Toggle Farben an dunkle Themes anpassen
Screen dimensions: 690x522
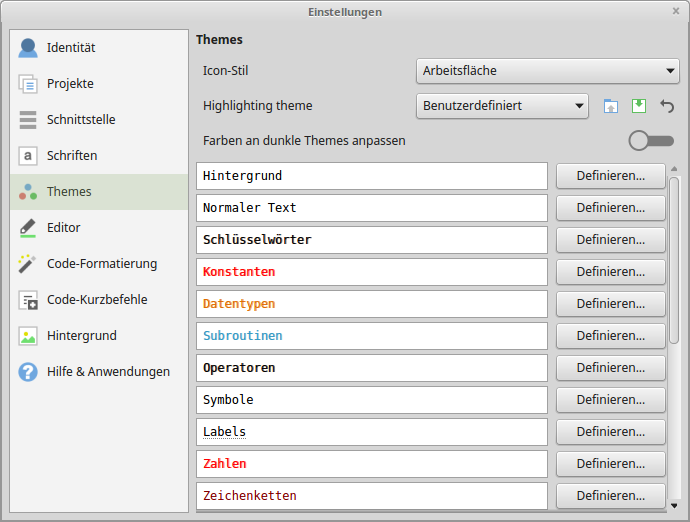[x=650, y=141]
